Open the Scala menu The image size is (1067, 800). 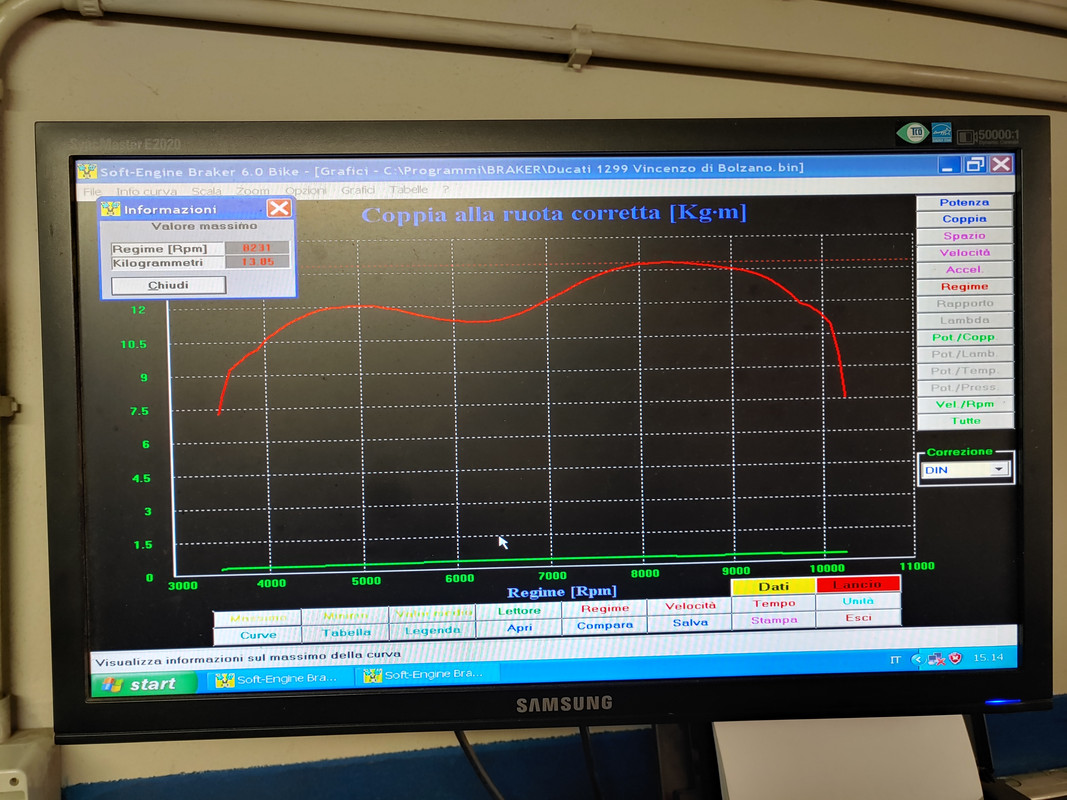tap(206, 191)
